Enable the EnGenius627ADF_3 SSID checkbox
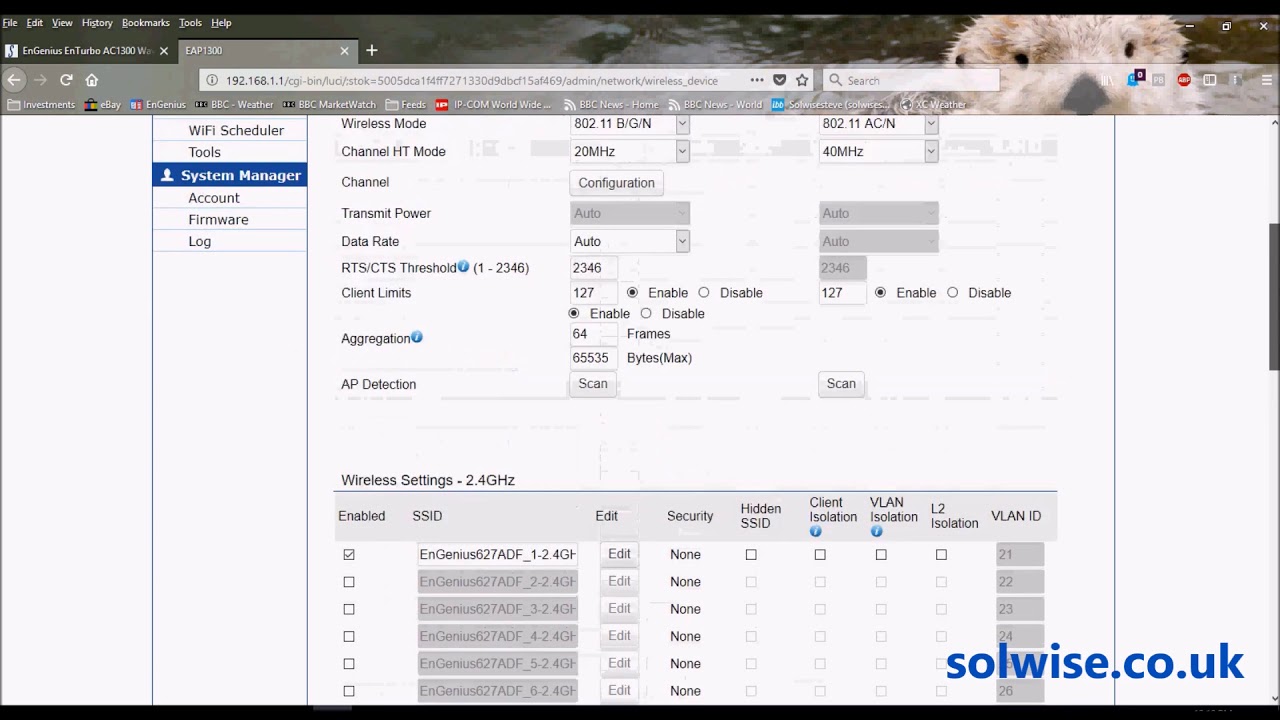 [349, 609]
